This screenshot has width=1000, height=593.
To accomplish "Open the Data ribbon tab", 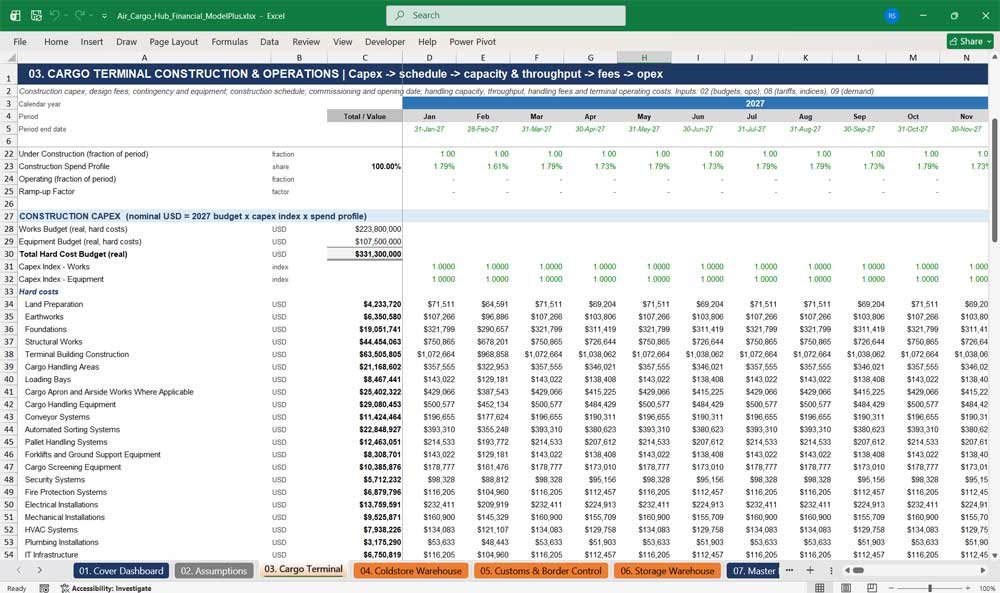I will tap(269, 41).
